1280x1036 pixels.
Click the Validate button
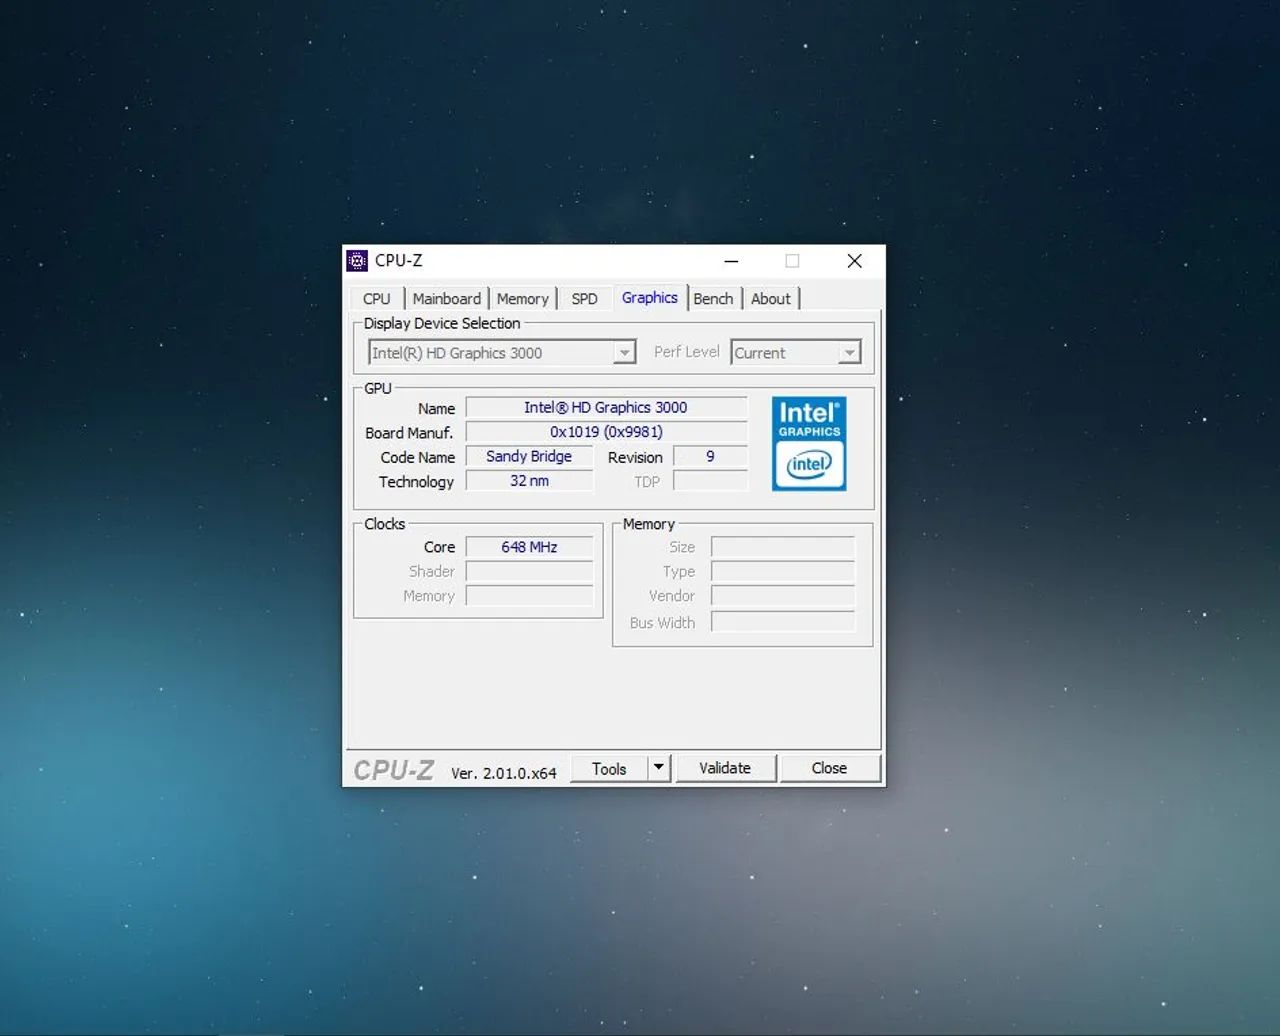pyautogui.click(x=725, y=768)
